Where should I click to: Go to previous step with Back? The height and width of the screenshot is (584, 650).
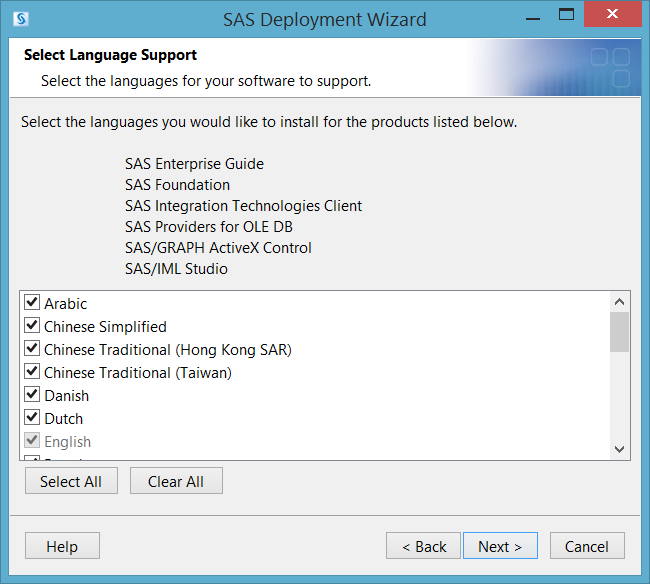[x=423, y=546]
